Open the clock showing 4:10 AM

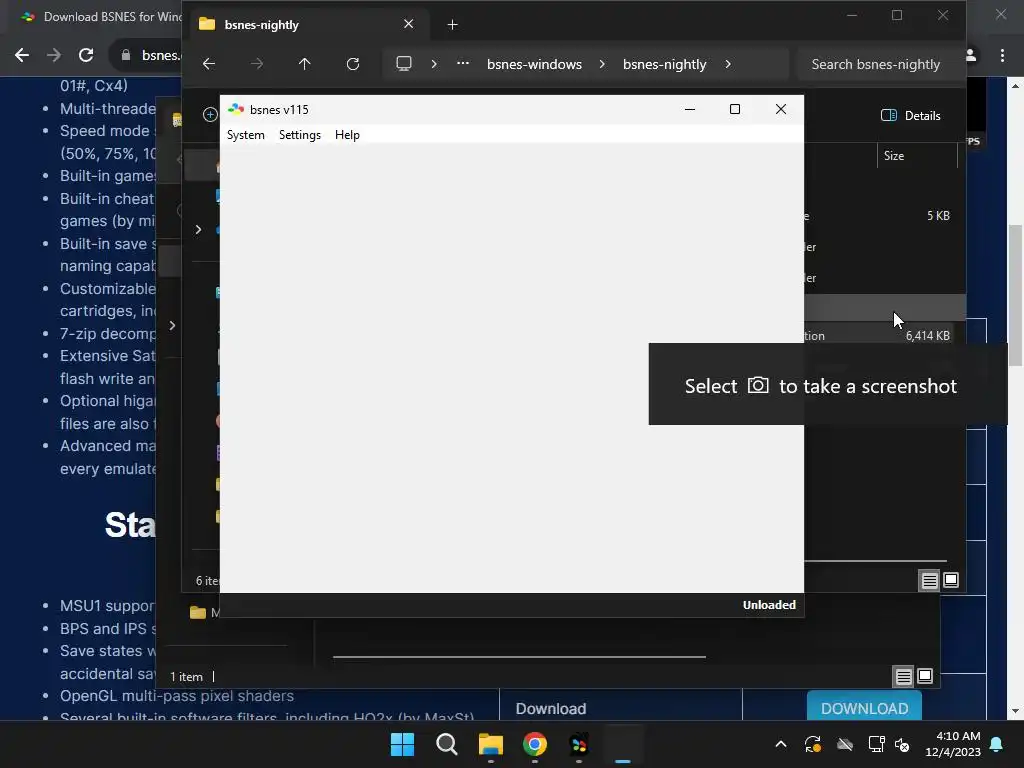953,744
